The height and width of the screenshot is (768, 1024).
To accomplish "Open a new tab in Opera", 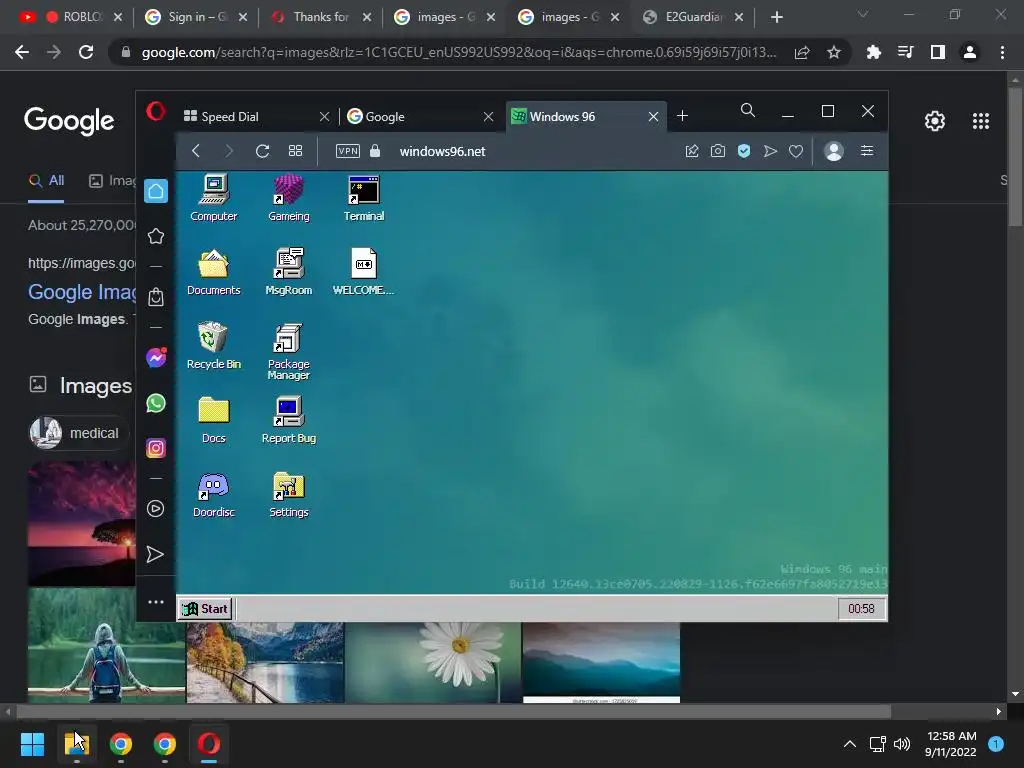I will point(682,116).
